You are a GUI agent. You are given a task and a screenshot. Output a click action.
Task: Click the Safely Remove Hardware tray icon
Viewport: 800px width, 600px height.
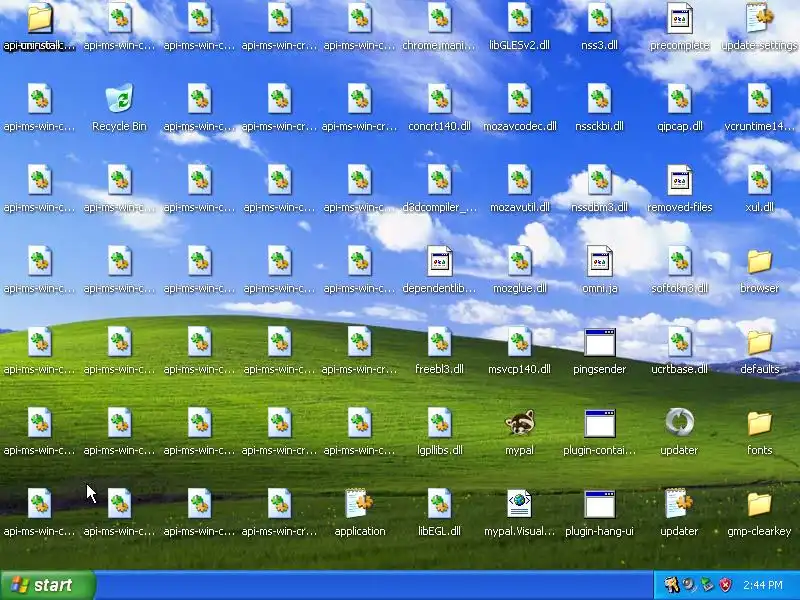tap(707, 585)
